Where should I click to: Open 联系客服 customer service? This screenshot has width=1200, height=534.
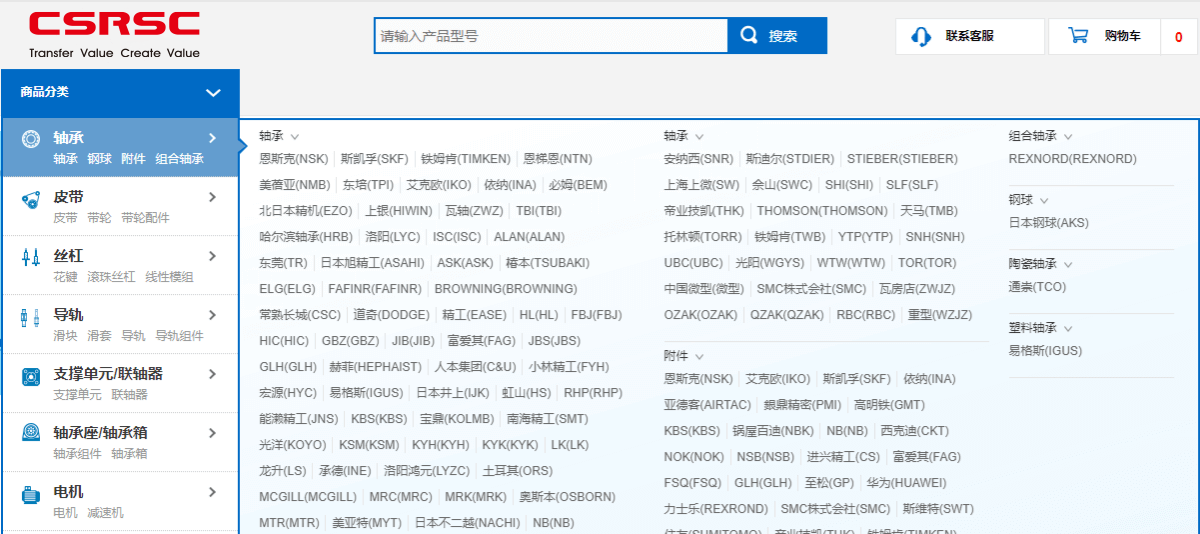pyautogui.click(x=969, y=36)
